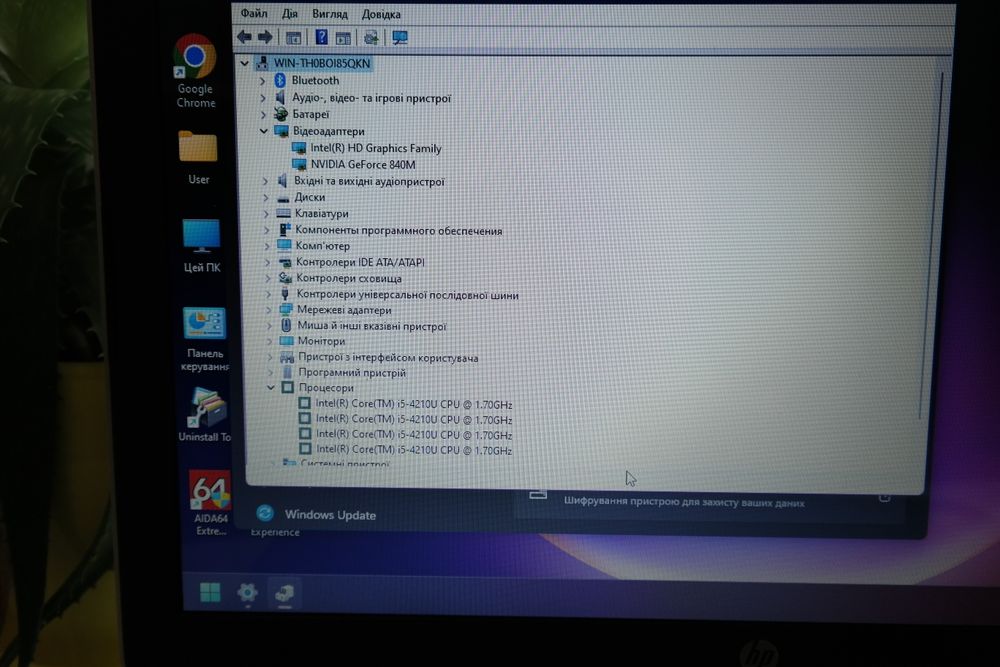
Task: Open the Windows Start button
Action: 210,592
